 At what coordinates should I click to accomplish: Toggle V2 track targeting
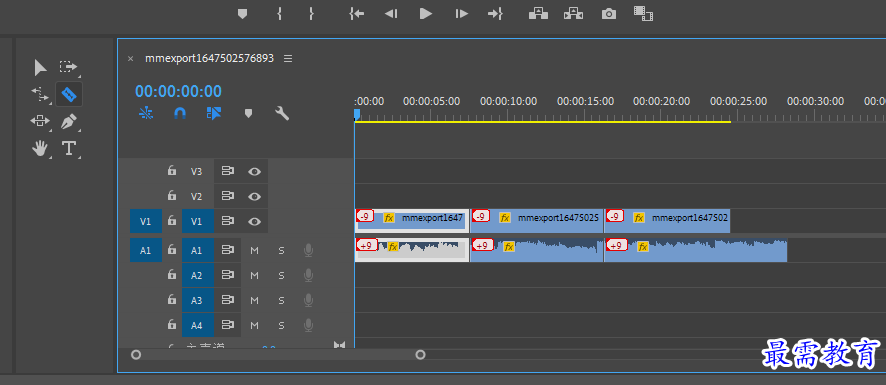(196, 197)
